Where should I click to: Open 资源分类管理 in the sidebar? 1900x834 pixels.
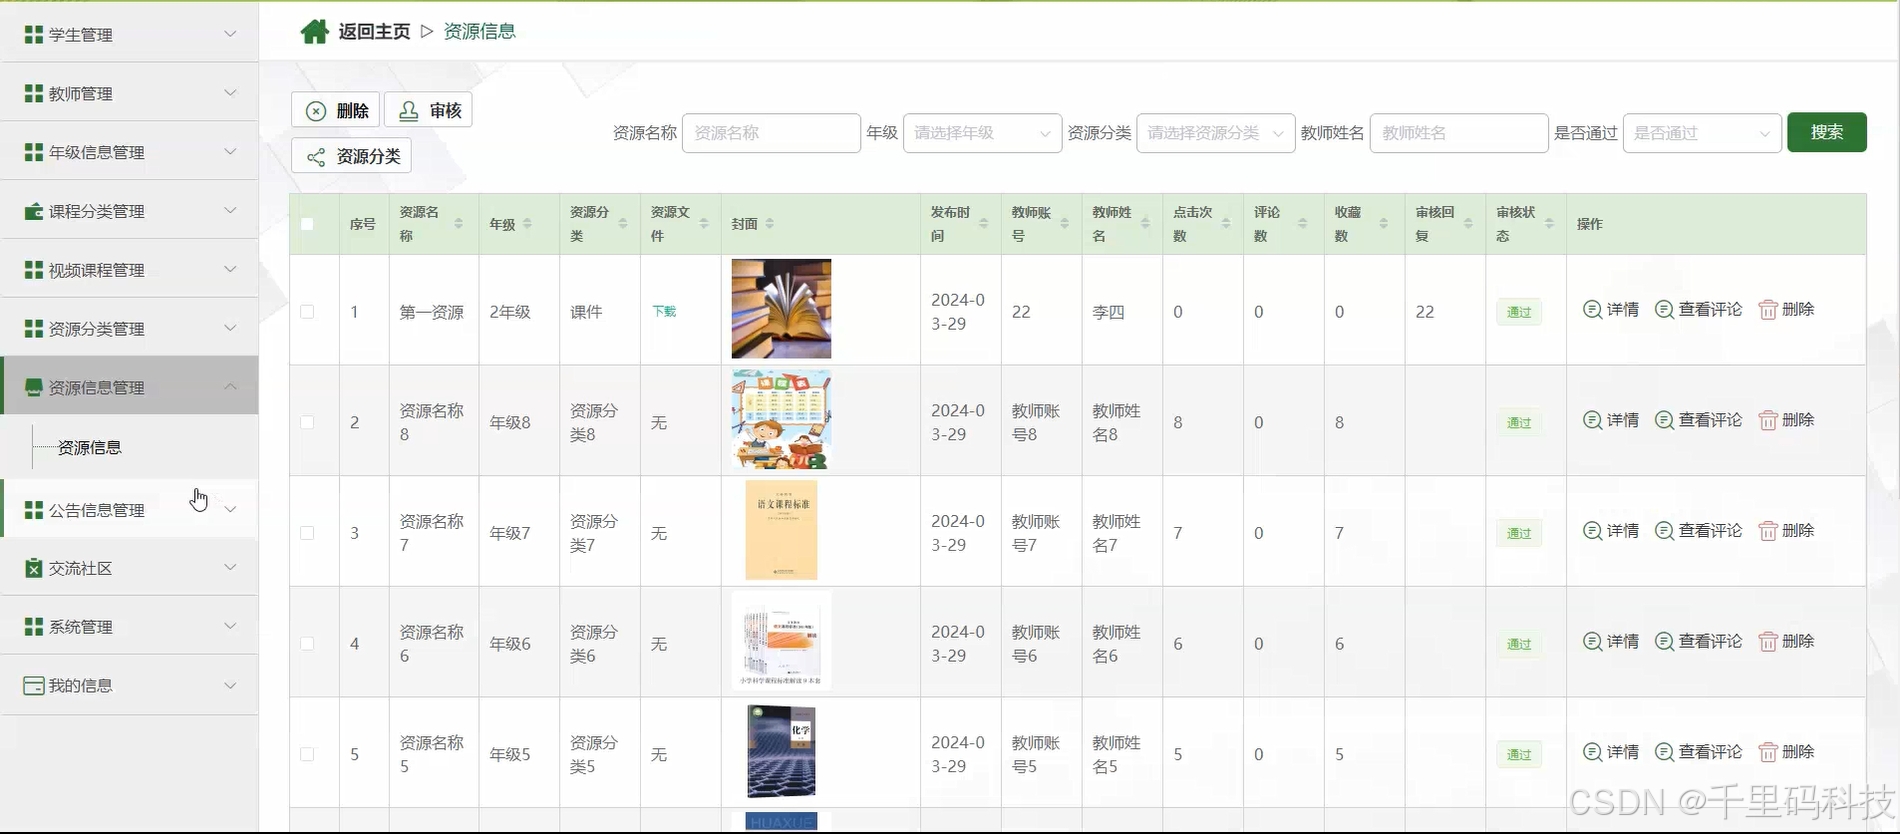pyautogui.click(x=129, y=329)
